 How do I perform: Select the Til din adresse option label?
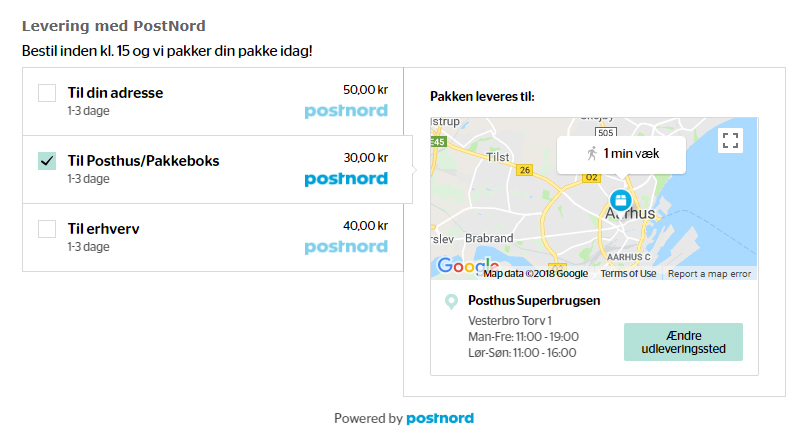click(x=115, y=93)
